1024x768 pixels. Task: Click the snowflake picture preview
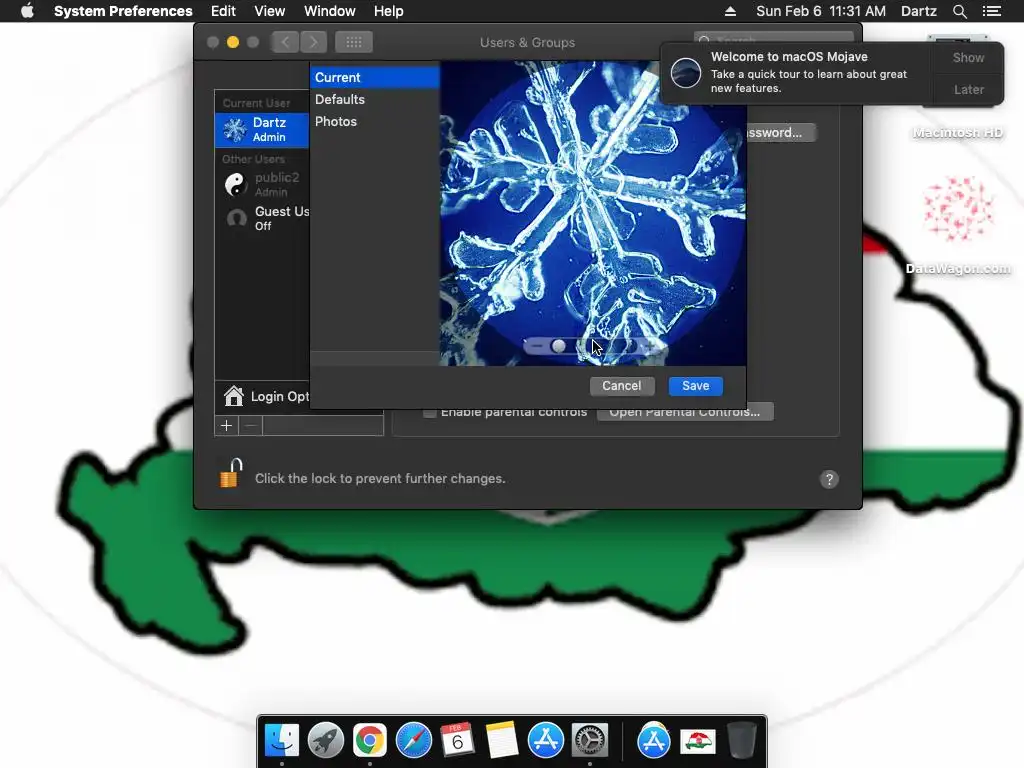click(593, 213)
